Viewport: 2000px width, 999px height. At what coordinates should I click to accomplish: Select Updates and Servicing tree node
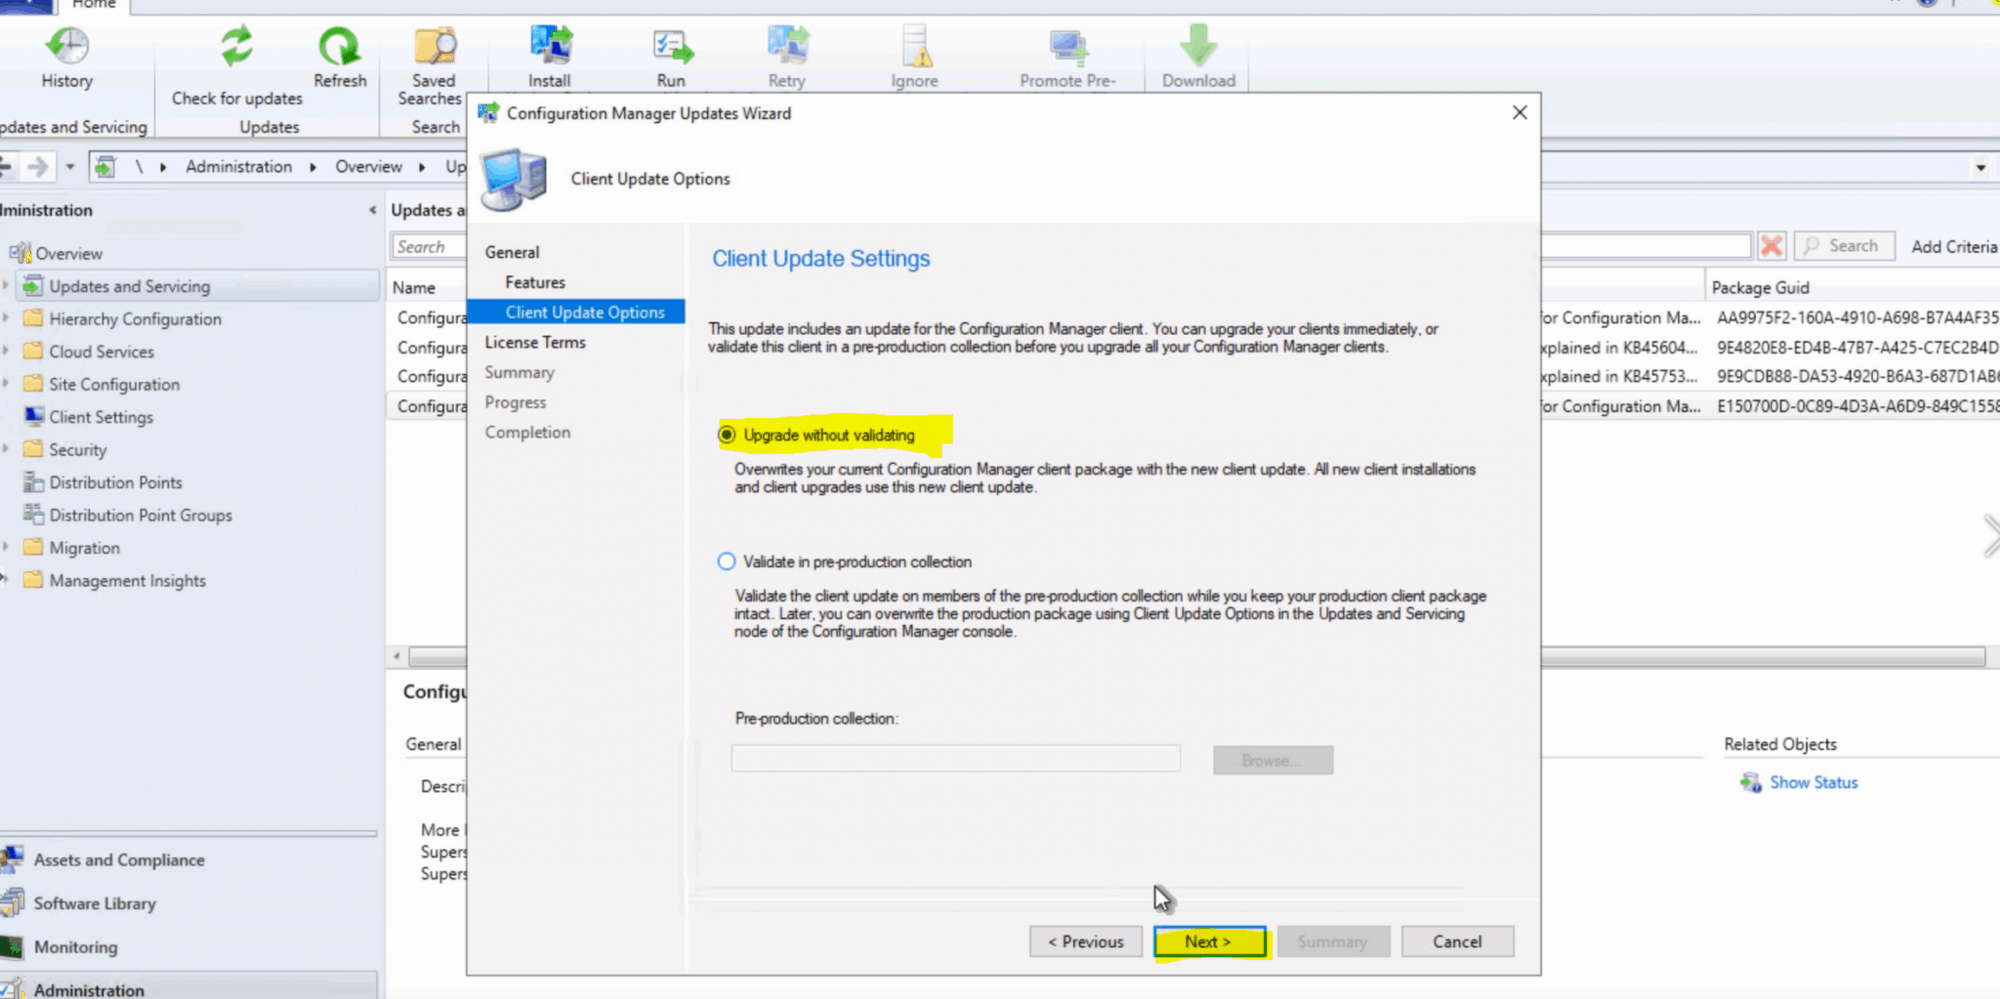tap(130, 286)
